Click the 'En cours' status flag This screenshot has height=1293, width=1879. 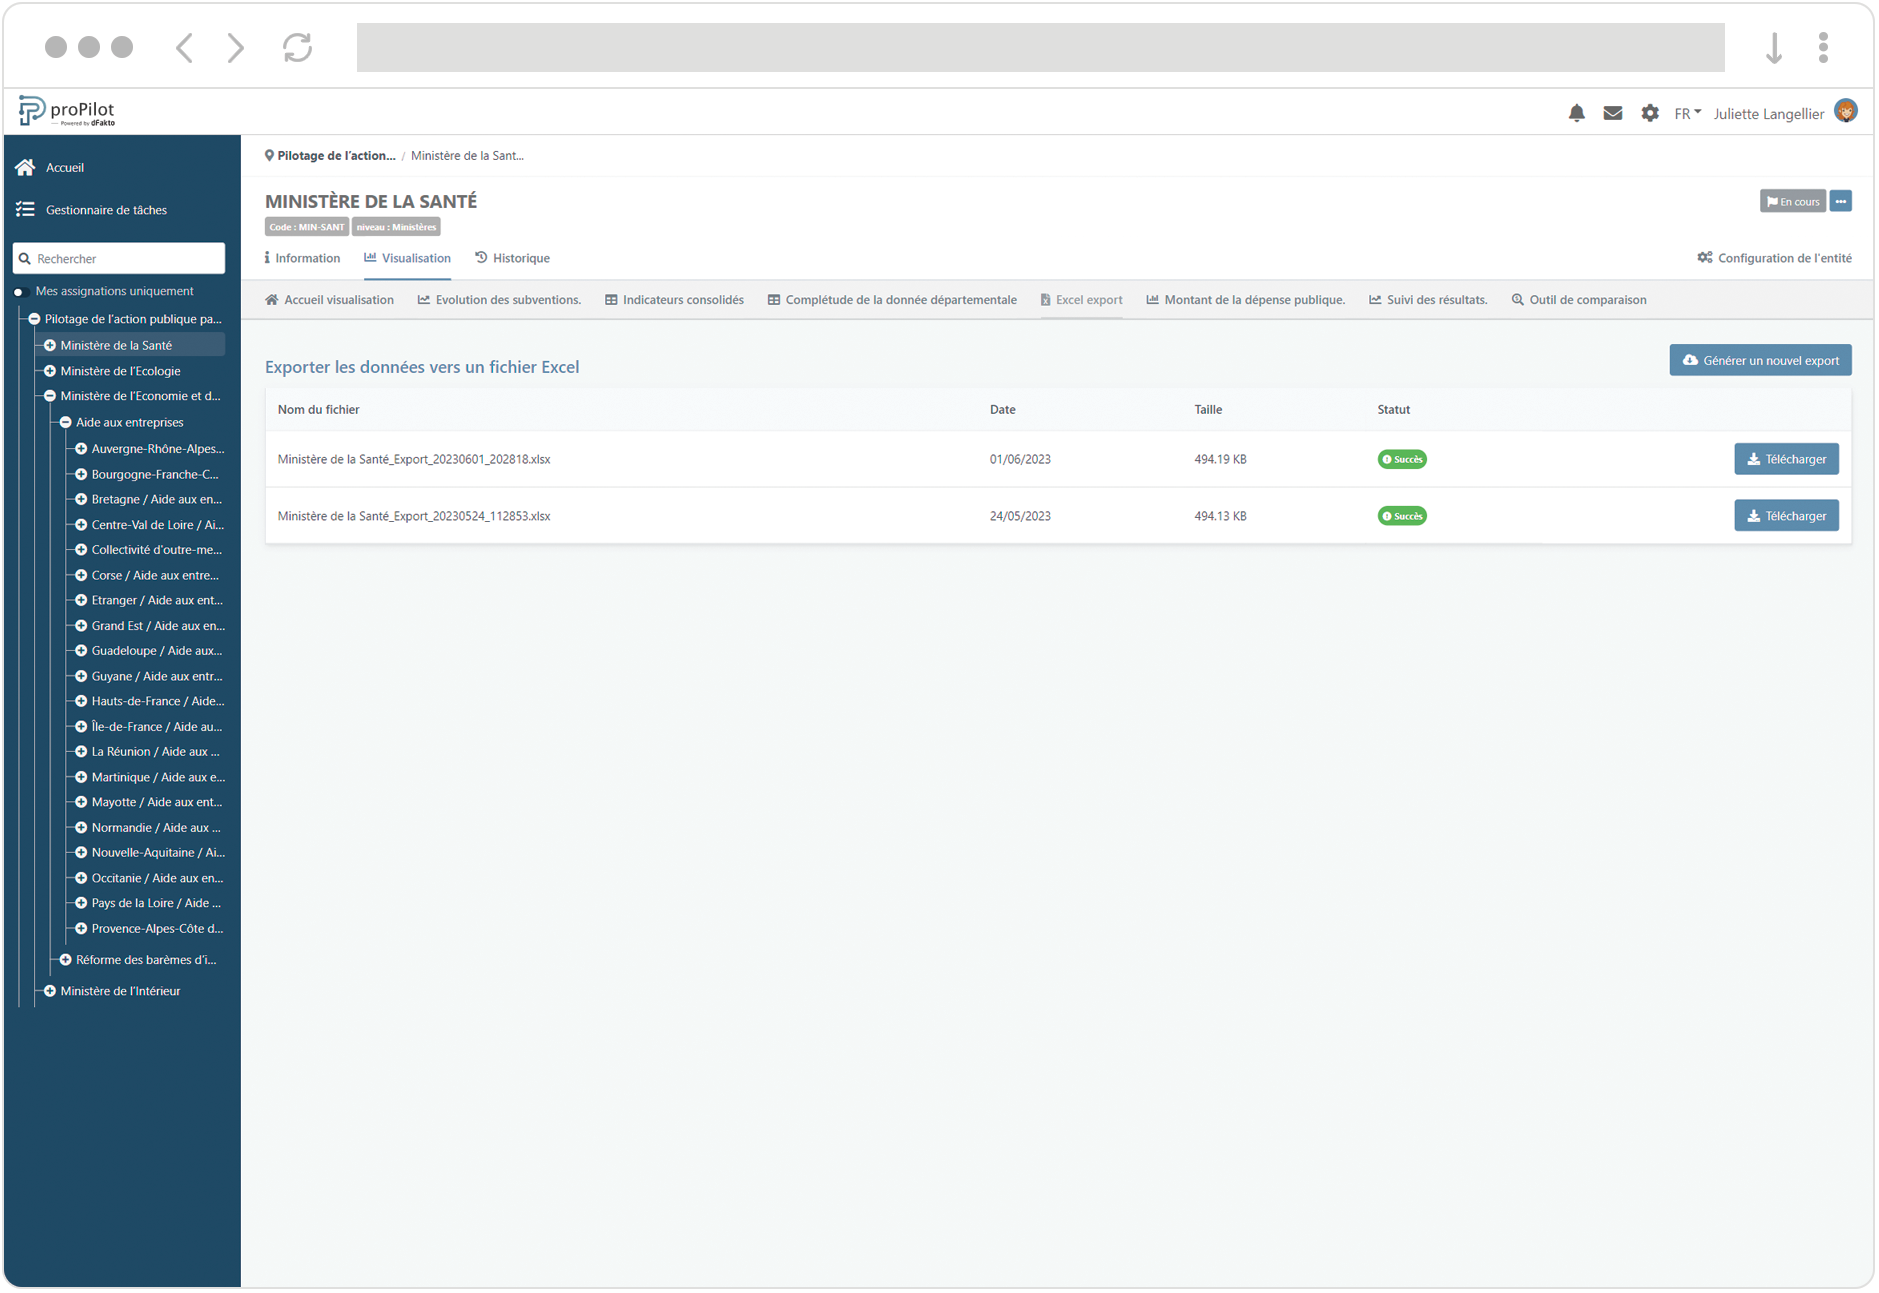coord(1792,201)
